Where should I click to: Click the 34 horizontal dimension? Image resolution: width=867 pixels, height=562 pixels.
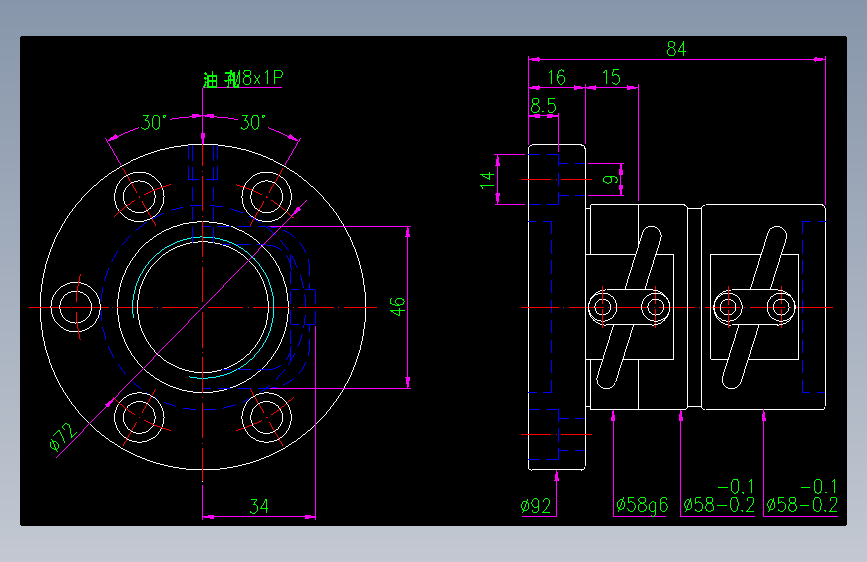[259, 506]
